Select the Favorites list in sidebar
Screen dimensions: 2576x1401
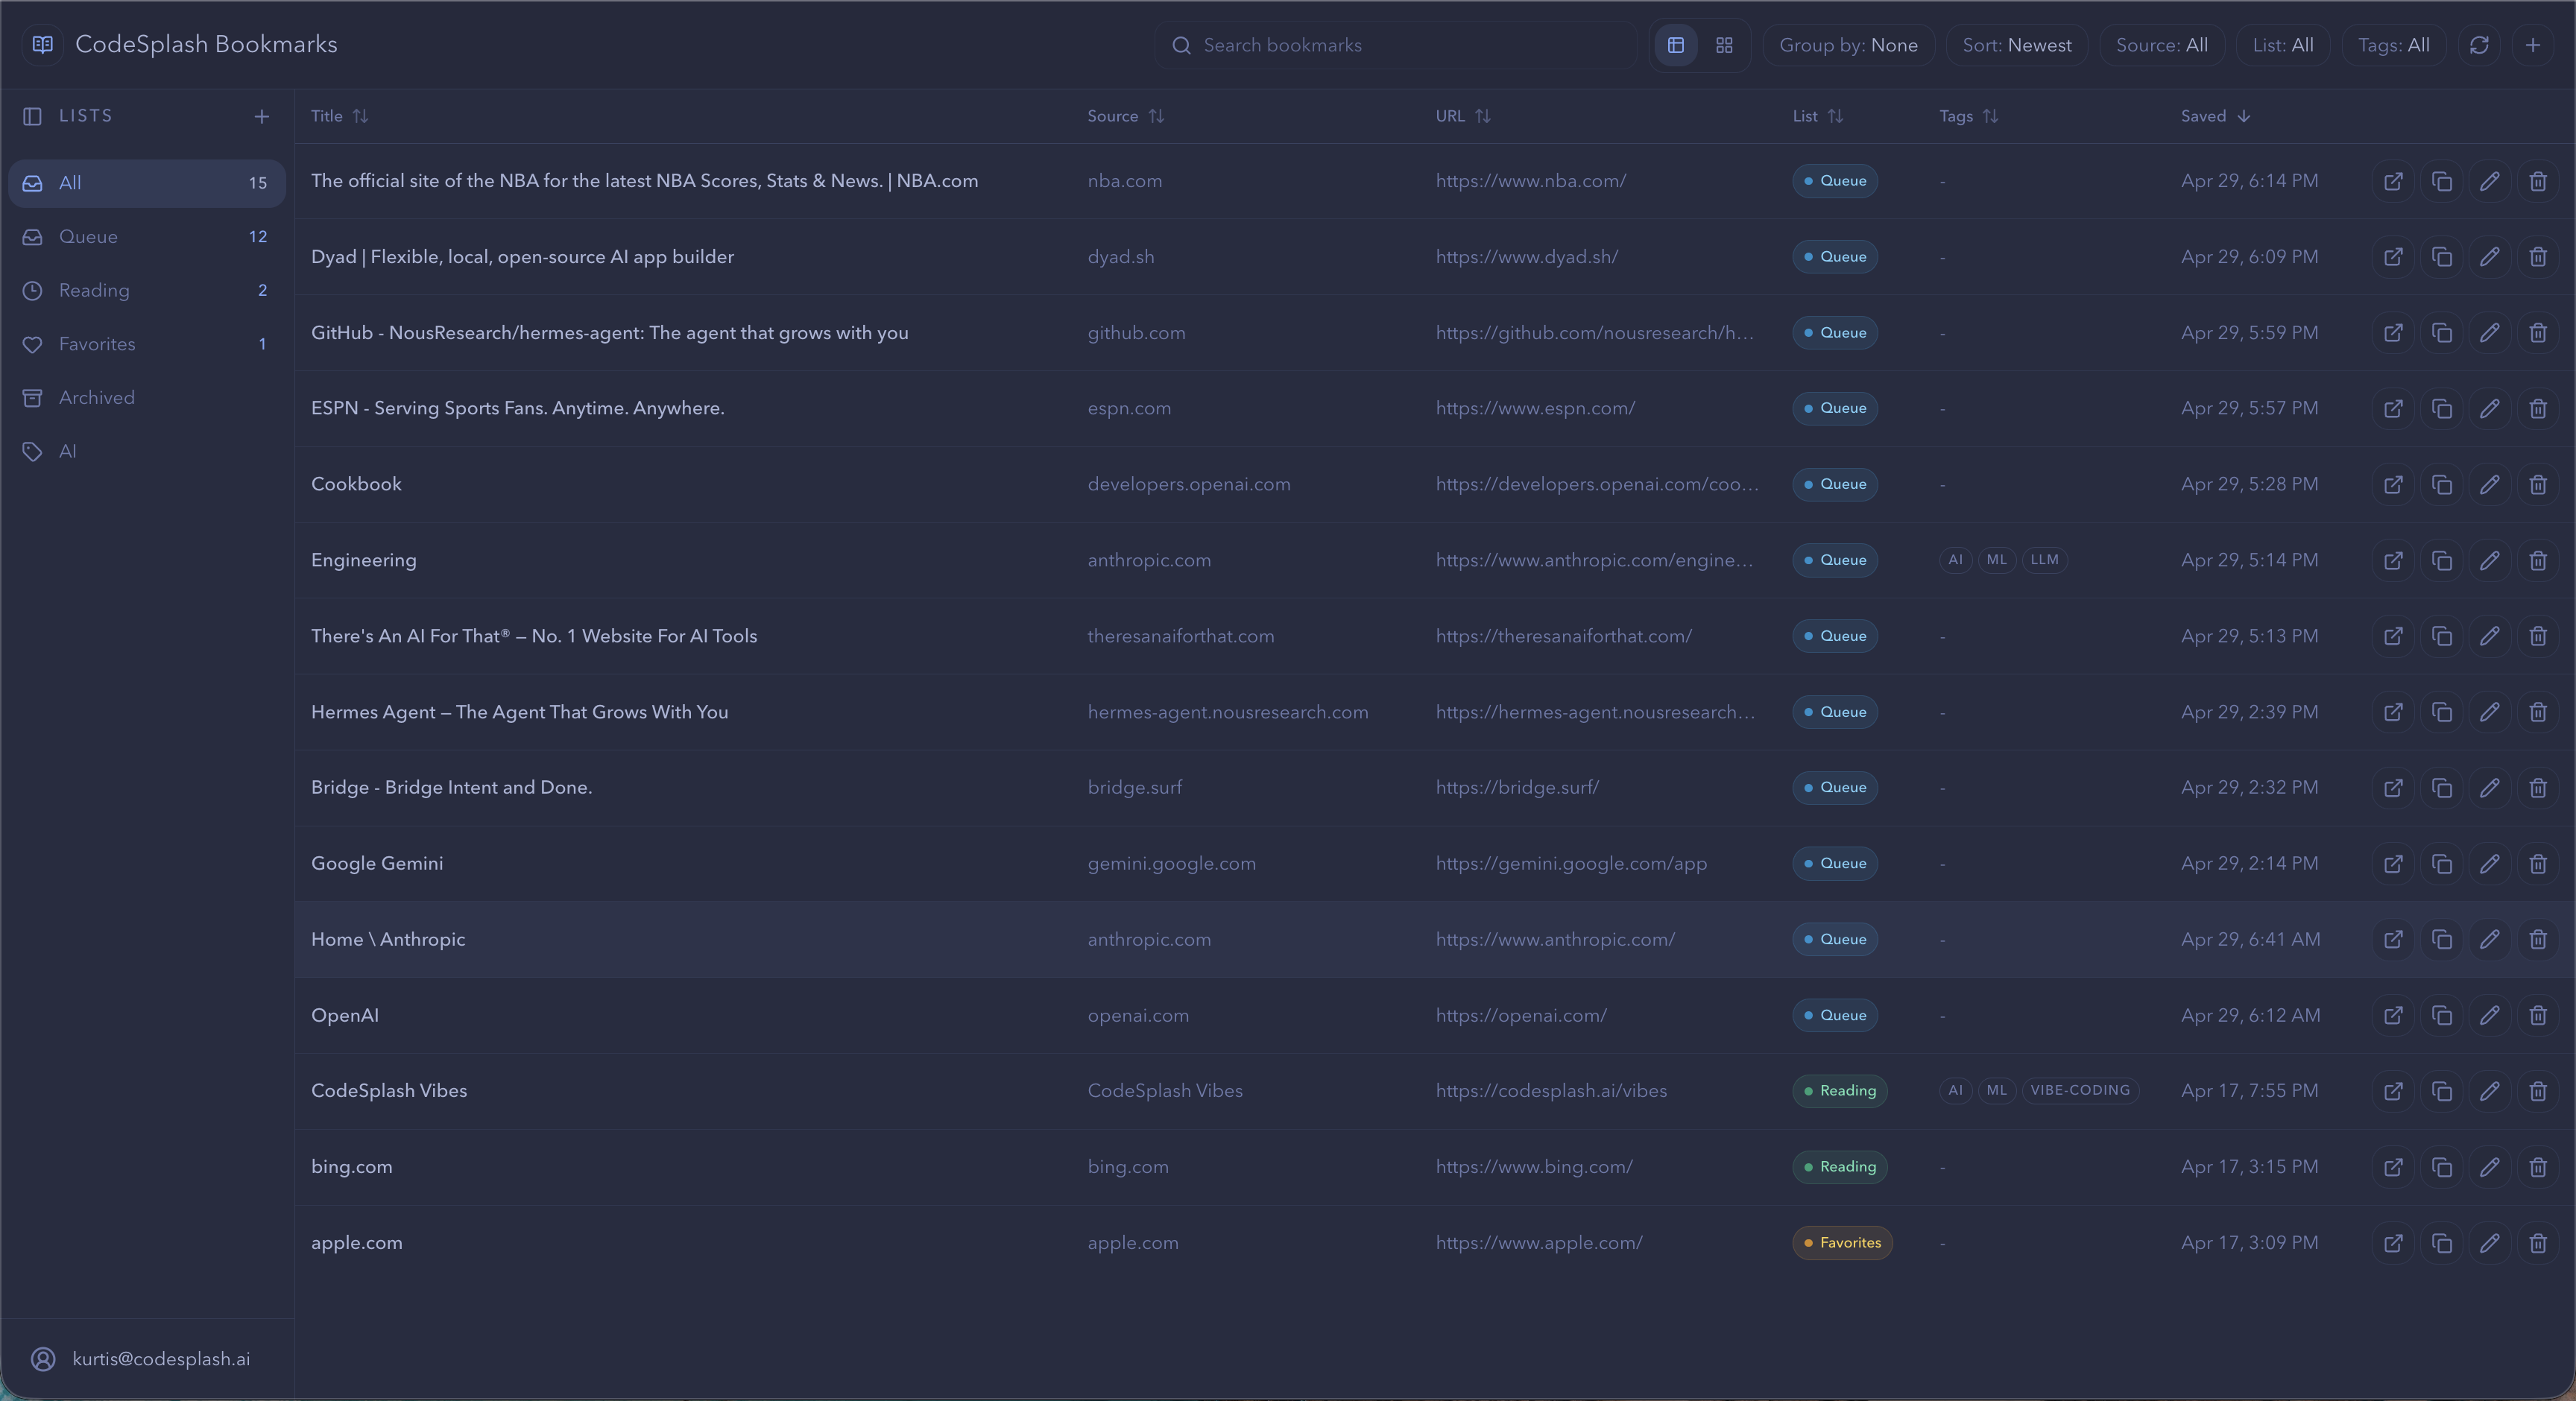pyautogui.click(x=147, y=344)
